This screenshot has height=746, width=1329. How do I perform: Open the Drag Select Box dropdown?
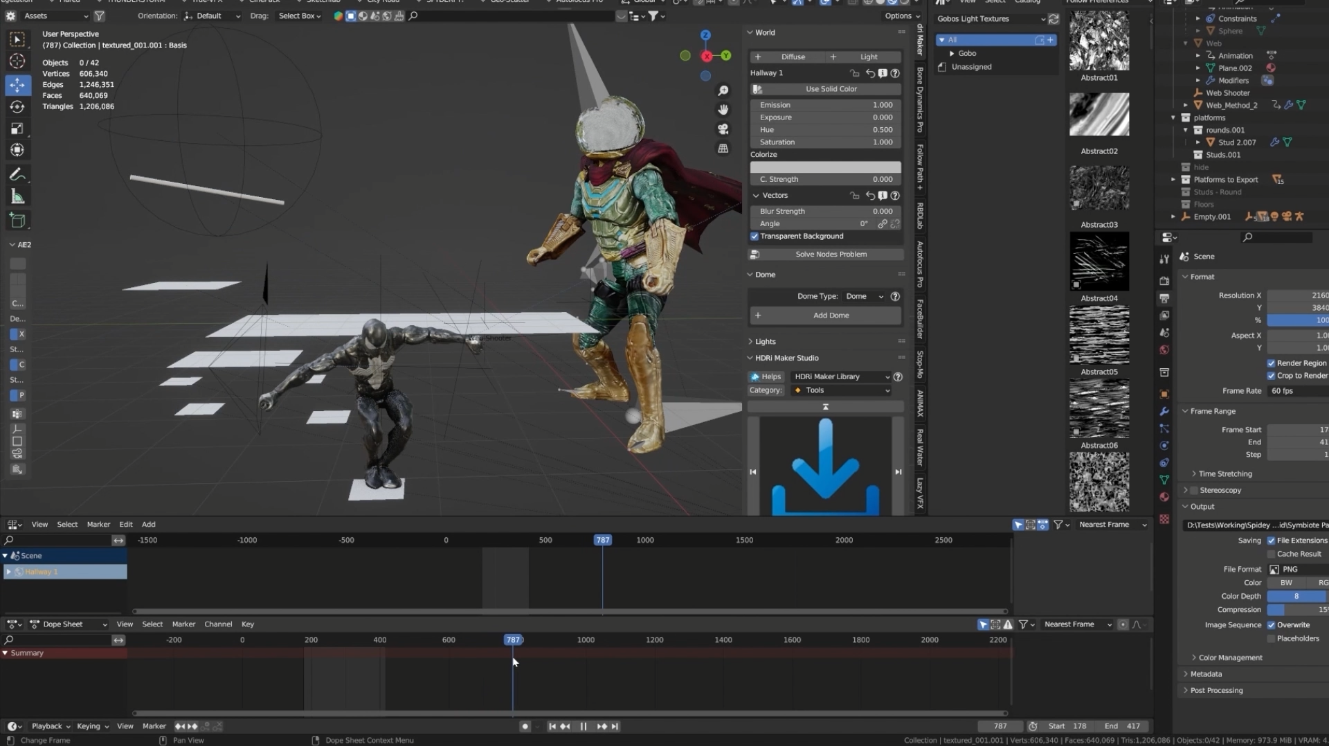299,16
